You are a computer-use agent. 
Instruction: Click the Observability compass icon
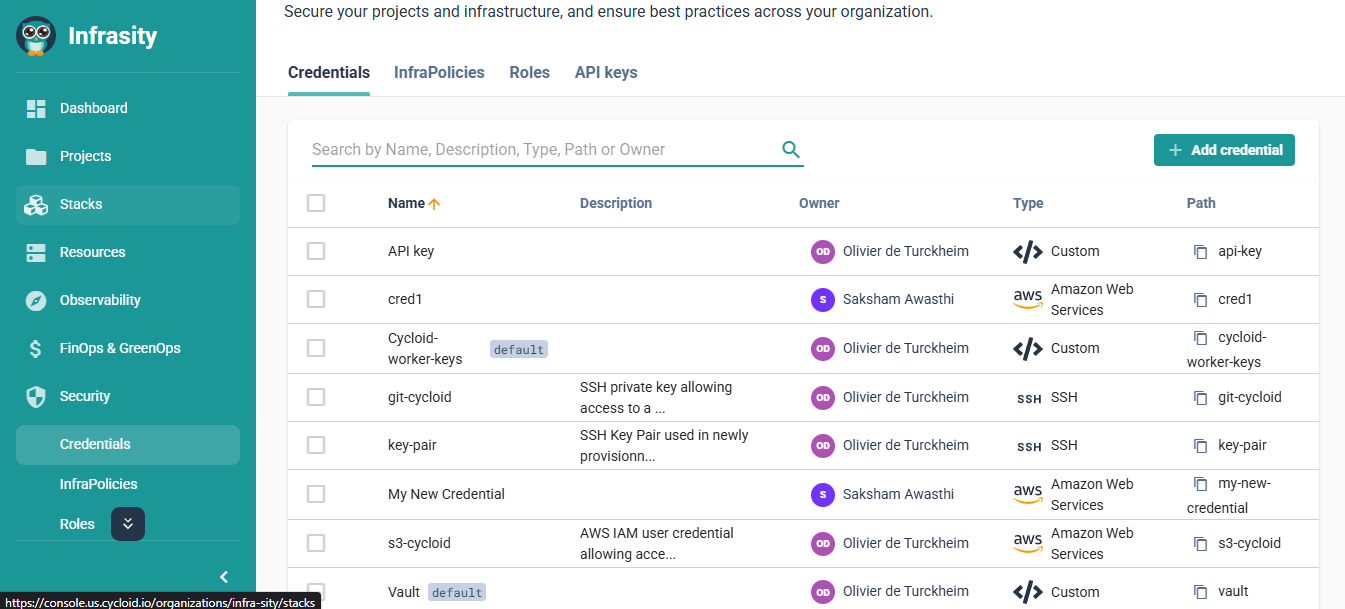36,300
